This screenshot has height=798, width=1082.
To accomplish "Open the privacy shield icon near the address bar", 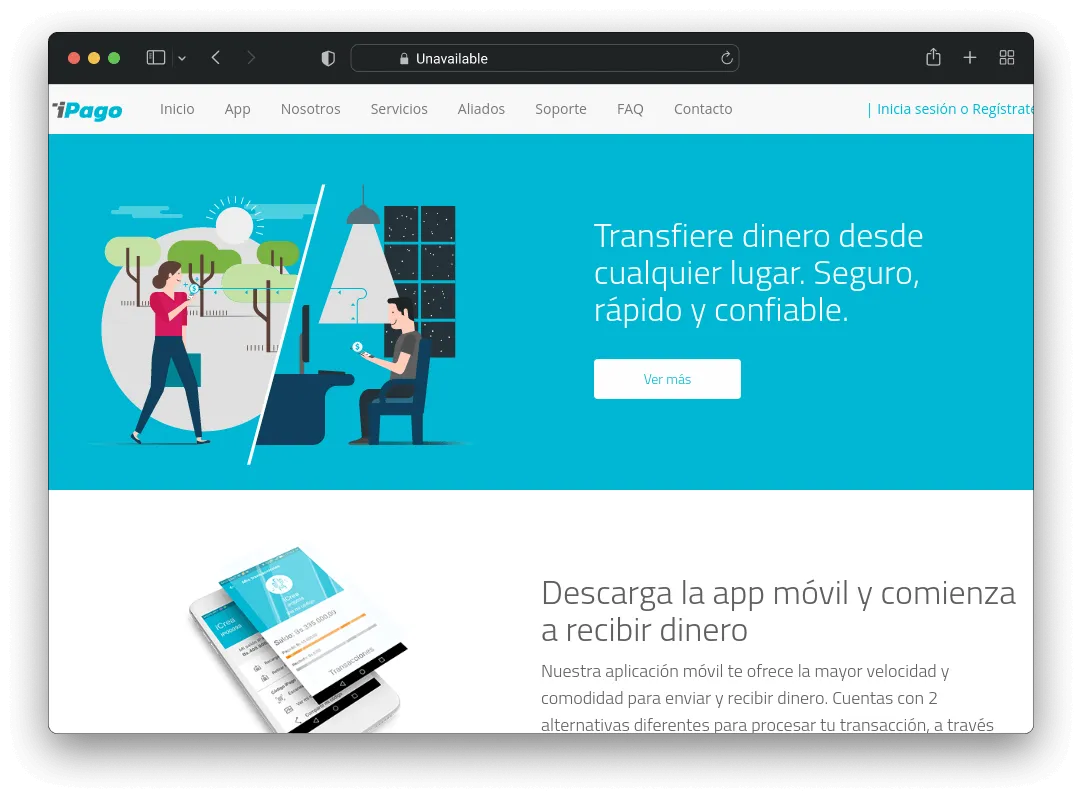I will pos(327,58).
